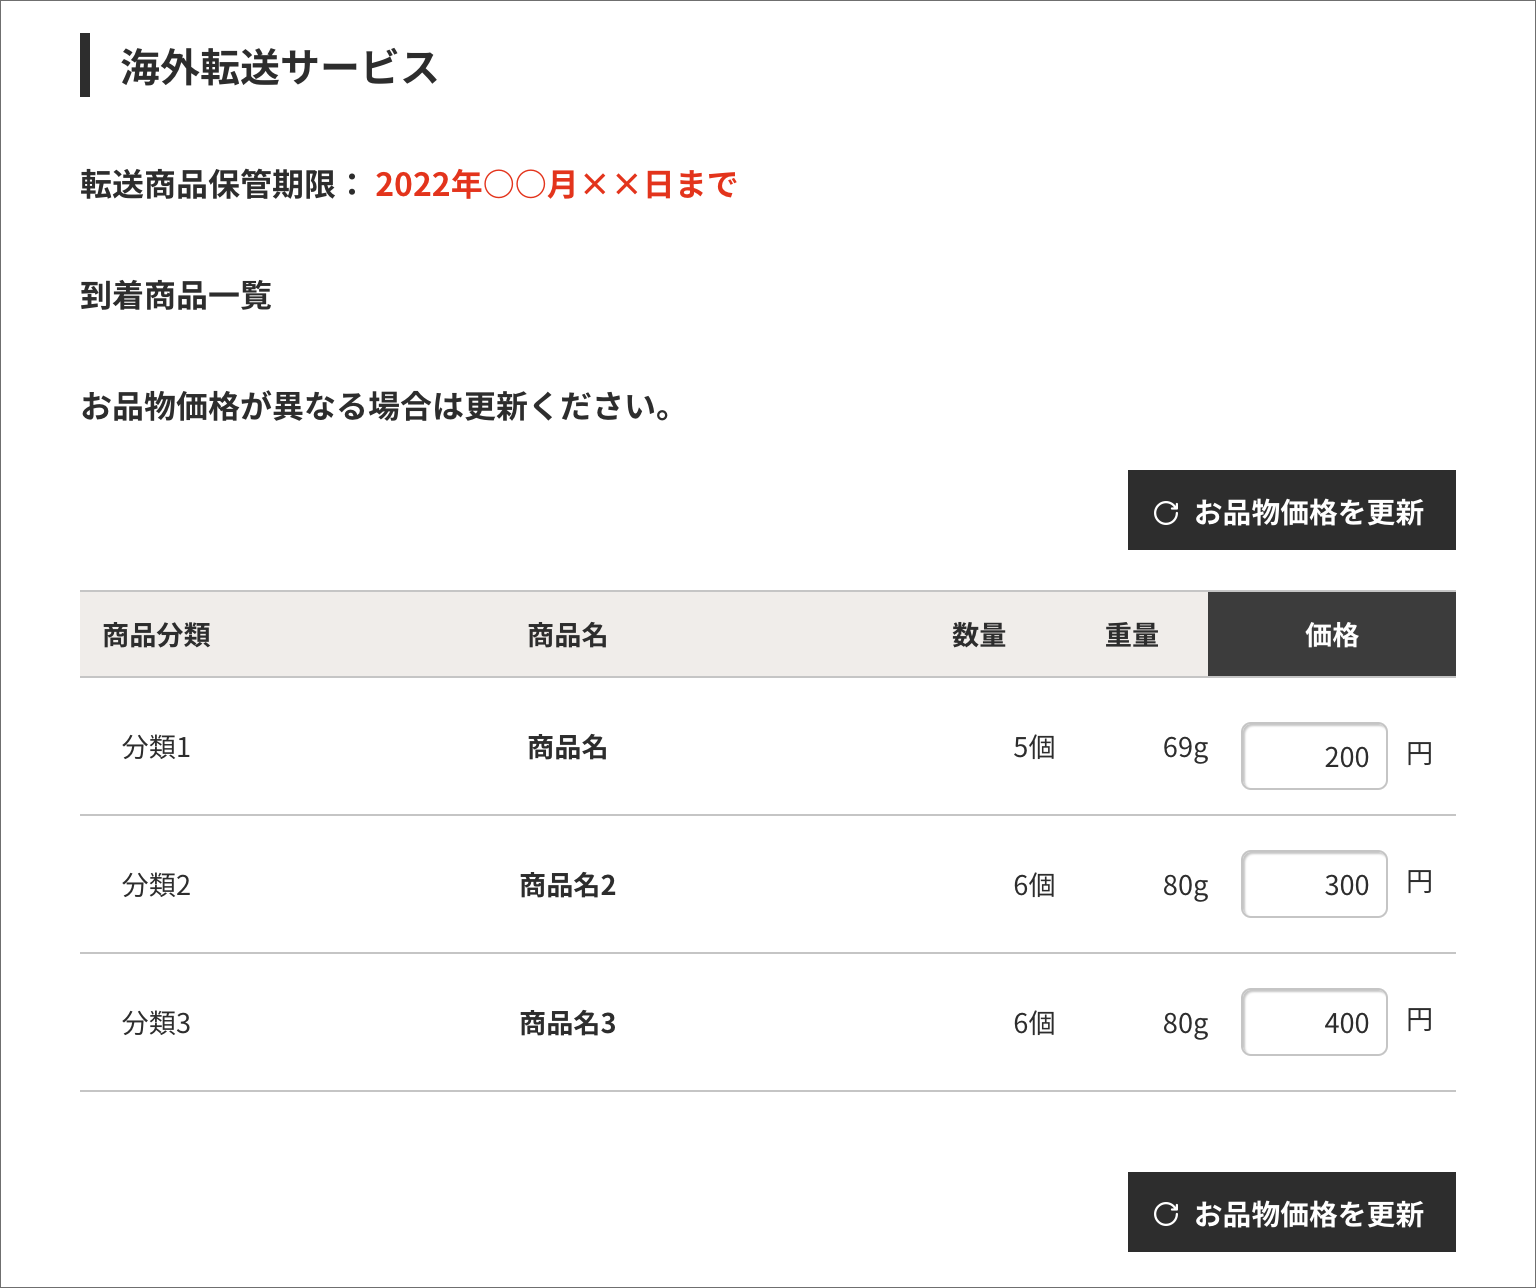Click the 海外転送サービス page heading
This screenshot has width=1536, height=1288.
(279, 67)
